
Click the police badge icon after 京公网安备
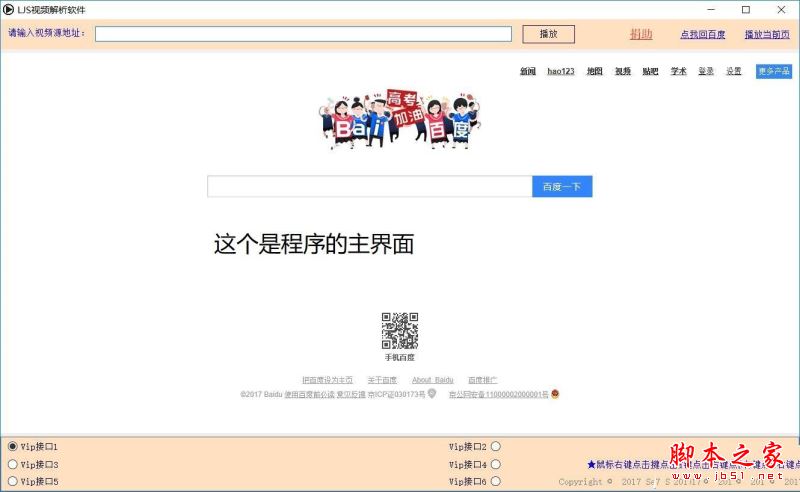[555, 393]
